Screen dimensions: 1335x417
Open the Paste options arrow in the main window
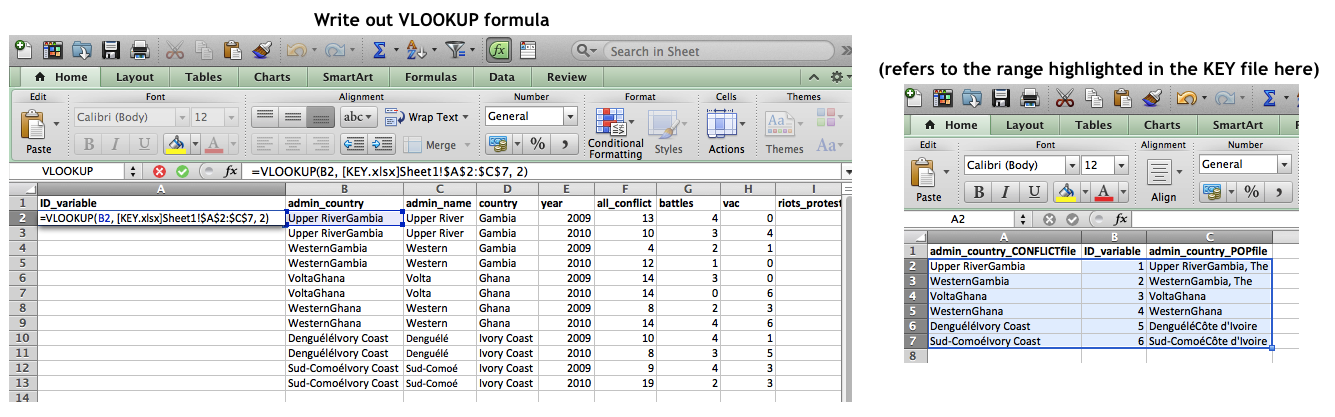click(56, 124)
